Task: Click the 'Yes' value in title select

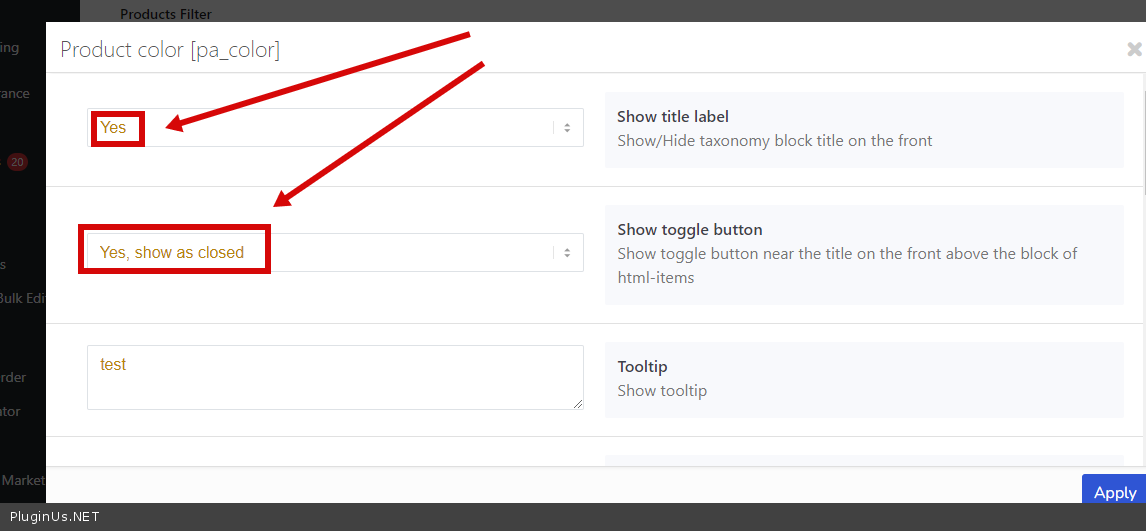Action: [114, 128]
